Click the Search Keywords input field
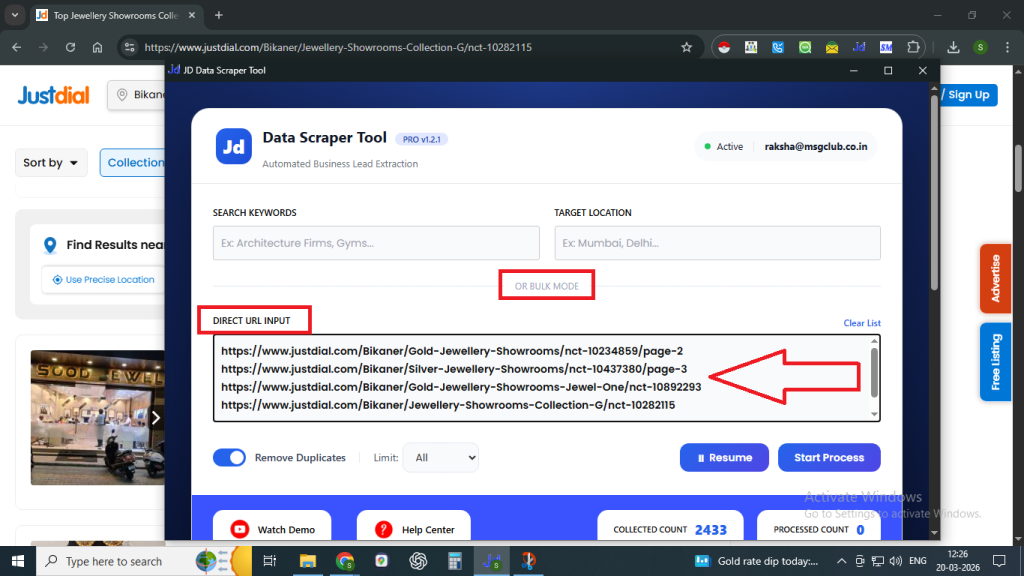 376,243
